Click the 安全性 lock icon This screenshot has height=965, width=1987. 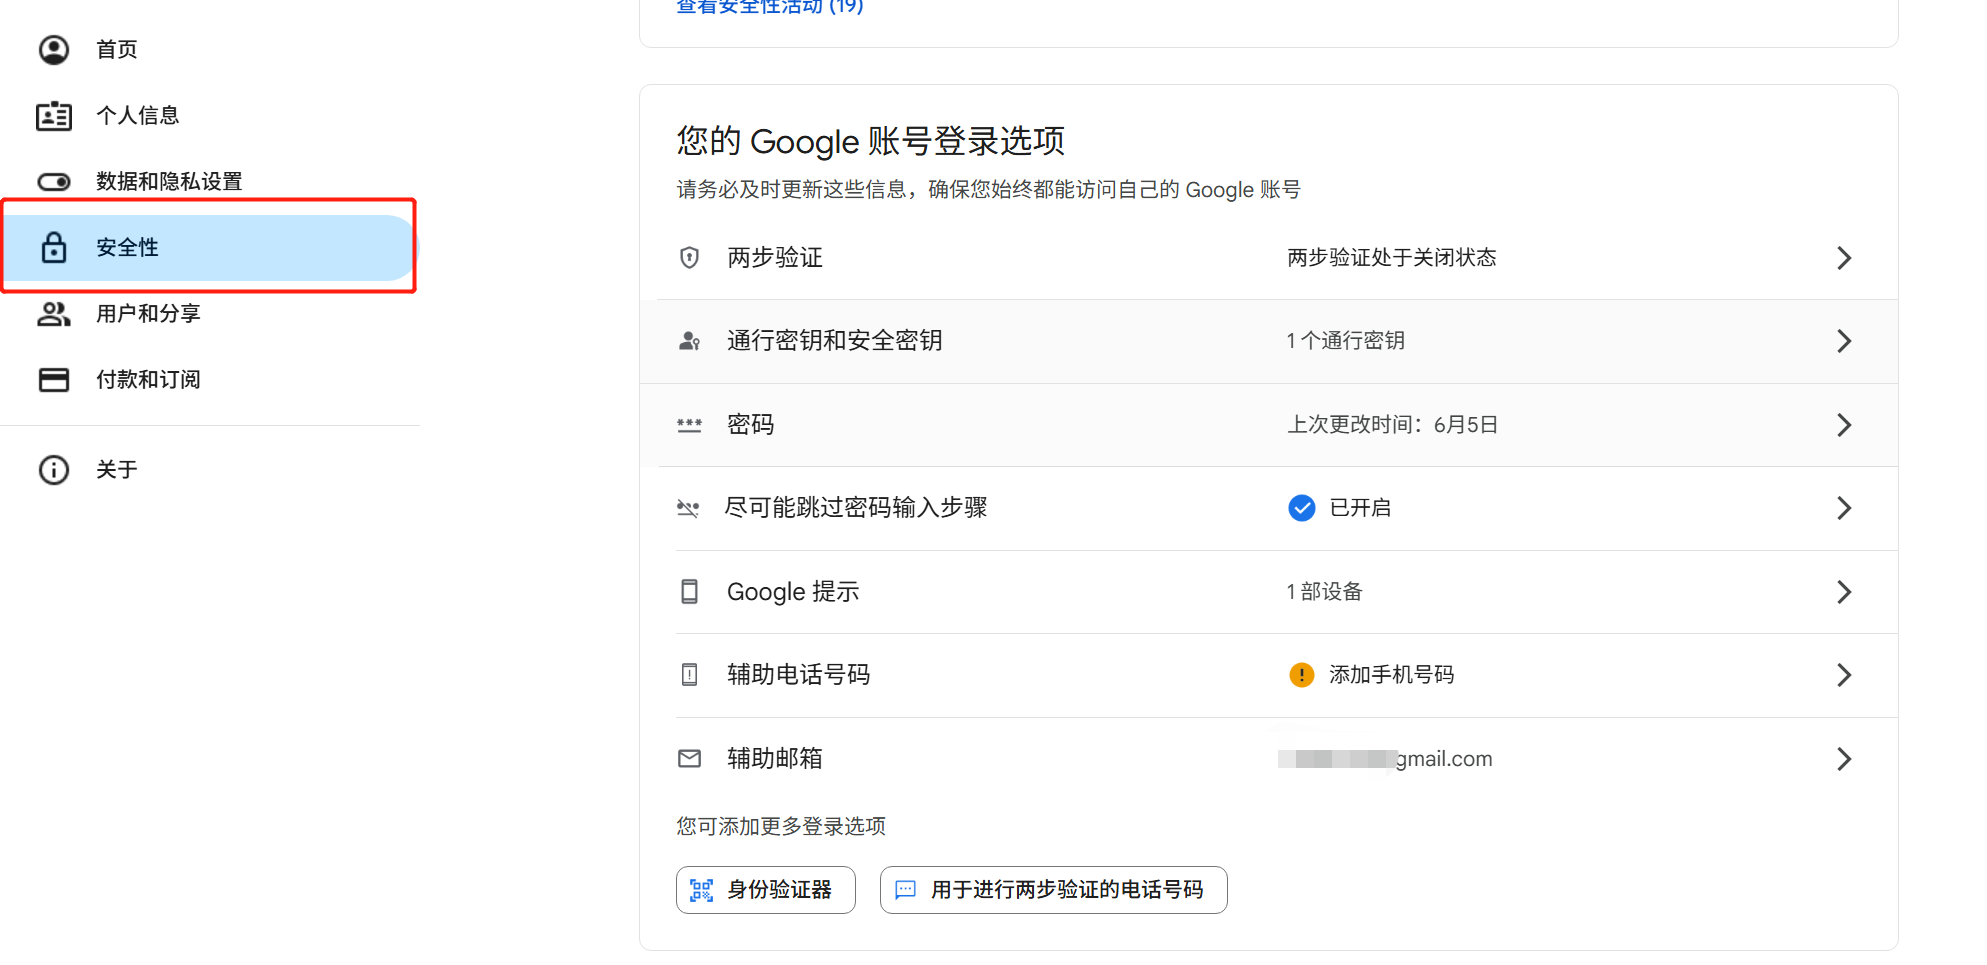(54, 248)
